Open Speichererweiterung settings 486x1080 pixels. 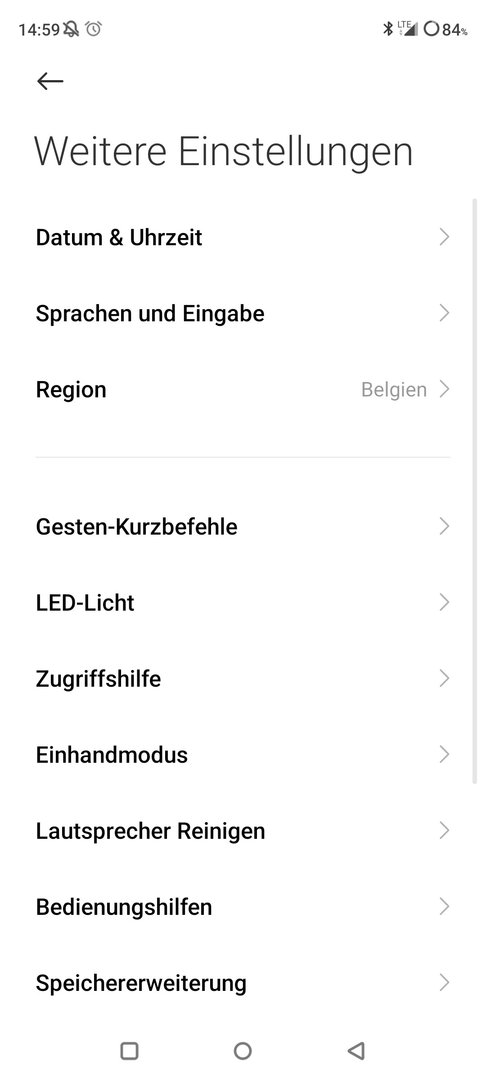click(243, 983)
